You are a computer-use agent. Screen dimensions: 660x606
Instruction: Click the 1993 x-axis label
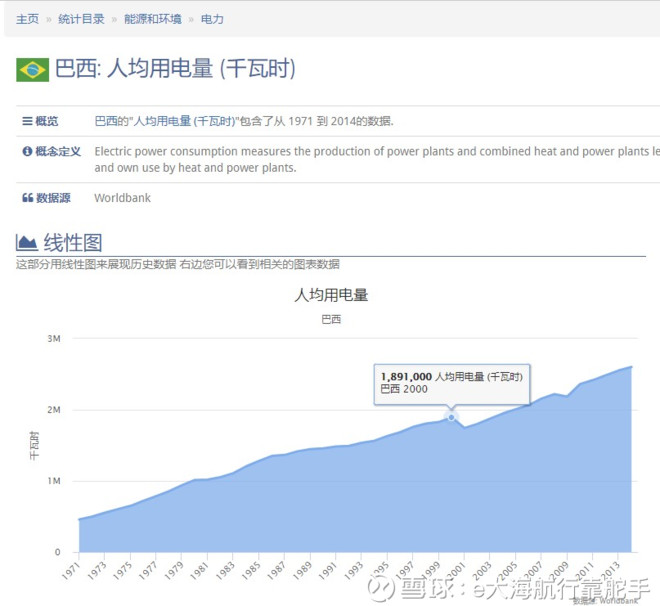[354, 571]
